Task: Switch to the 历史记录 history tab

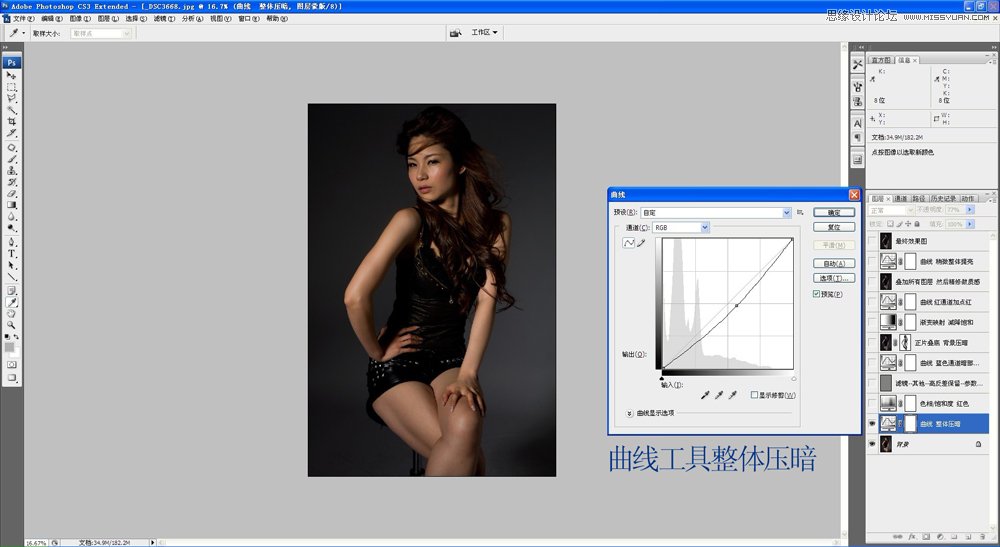Action: (946, 198)
